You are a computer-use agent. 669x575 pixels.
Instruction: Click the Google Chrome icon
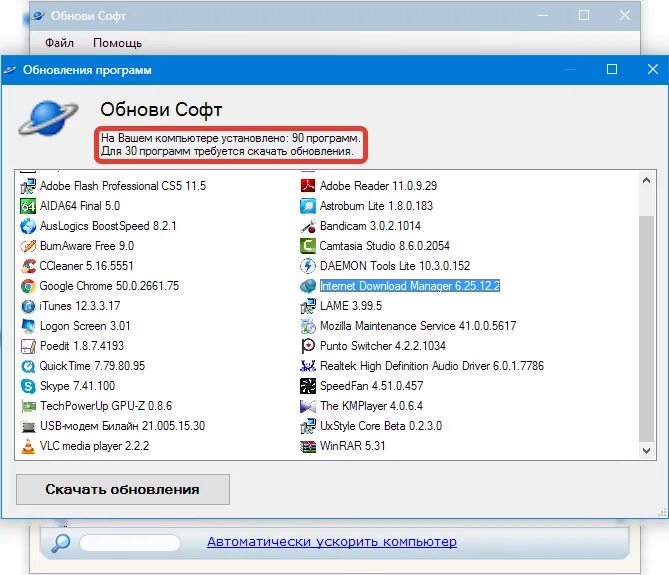tap(28, 286)
